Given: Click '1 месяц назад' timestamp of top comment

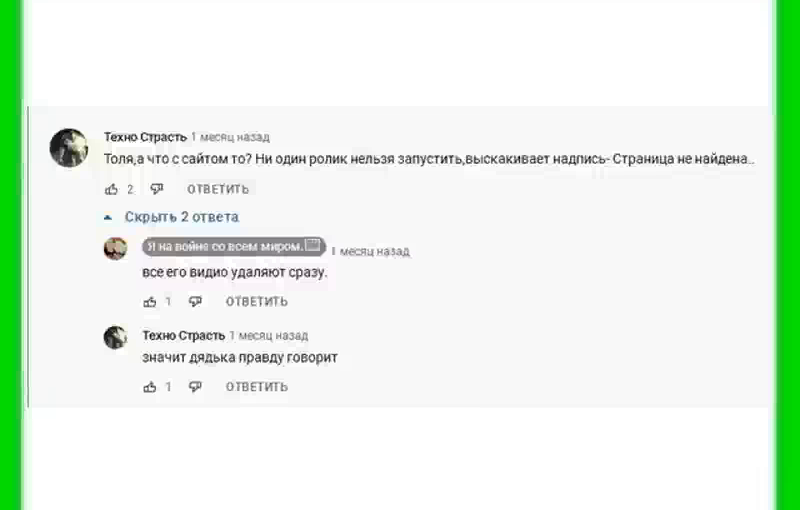Looking at the screenshot, I should (x=231, y=137).
